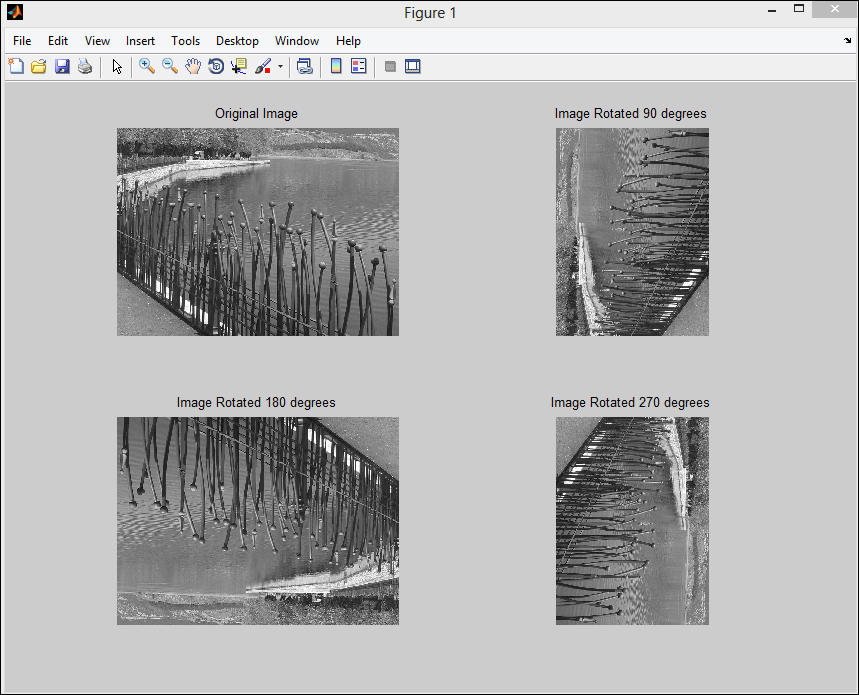Select the Brush data tool
Screen dimensions: 859x695
(x=263, y=66)
